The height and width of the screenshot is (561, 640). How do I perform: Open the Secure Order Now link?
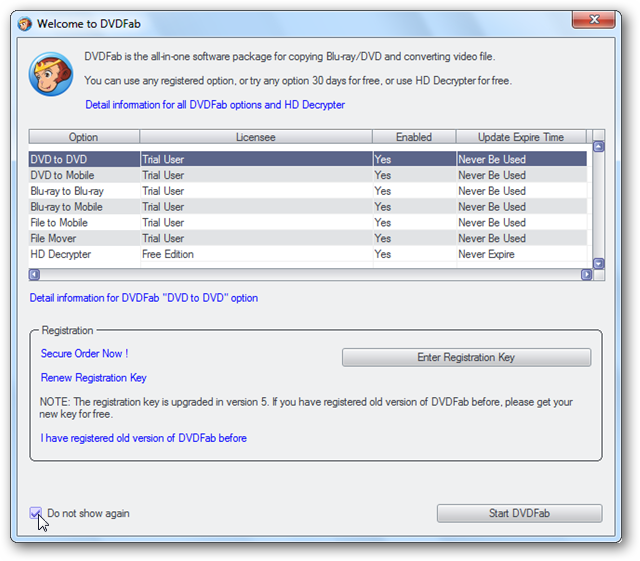point(84,354)
